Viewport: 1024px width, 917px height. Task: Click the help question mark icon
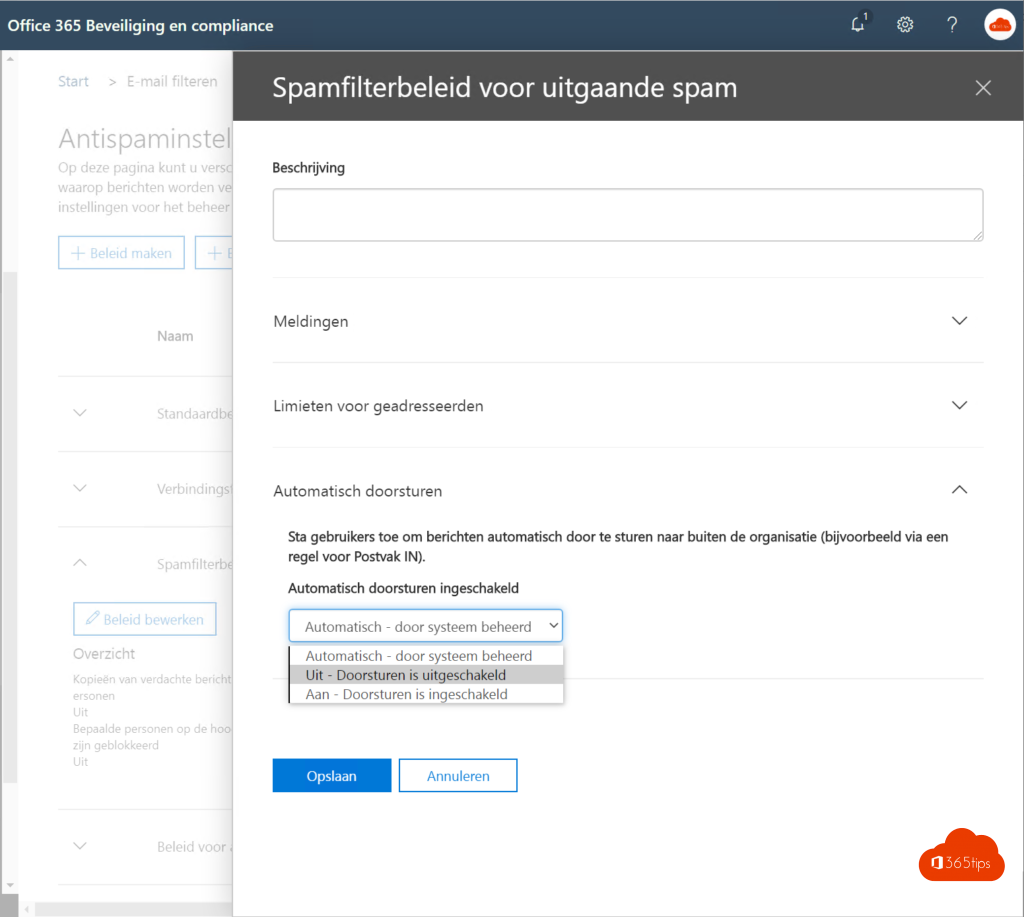pos(952,25)
